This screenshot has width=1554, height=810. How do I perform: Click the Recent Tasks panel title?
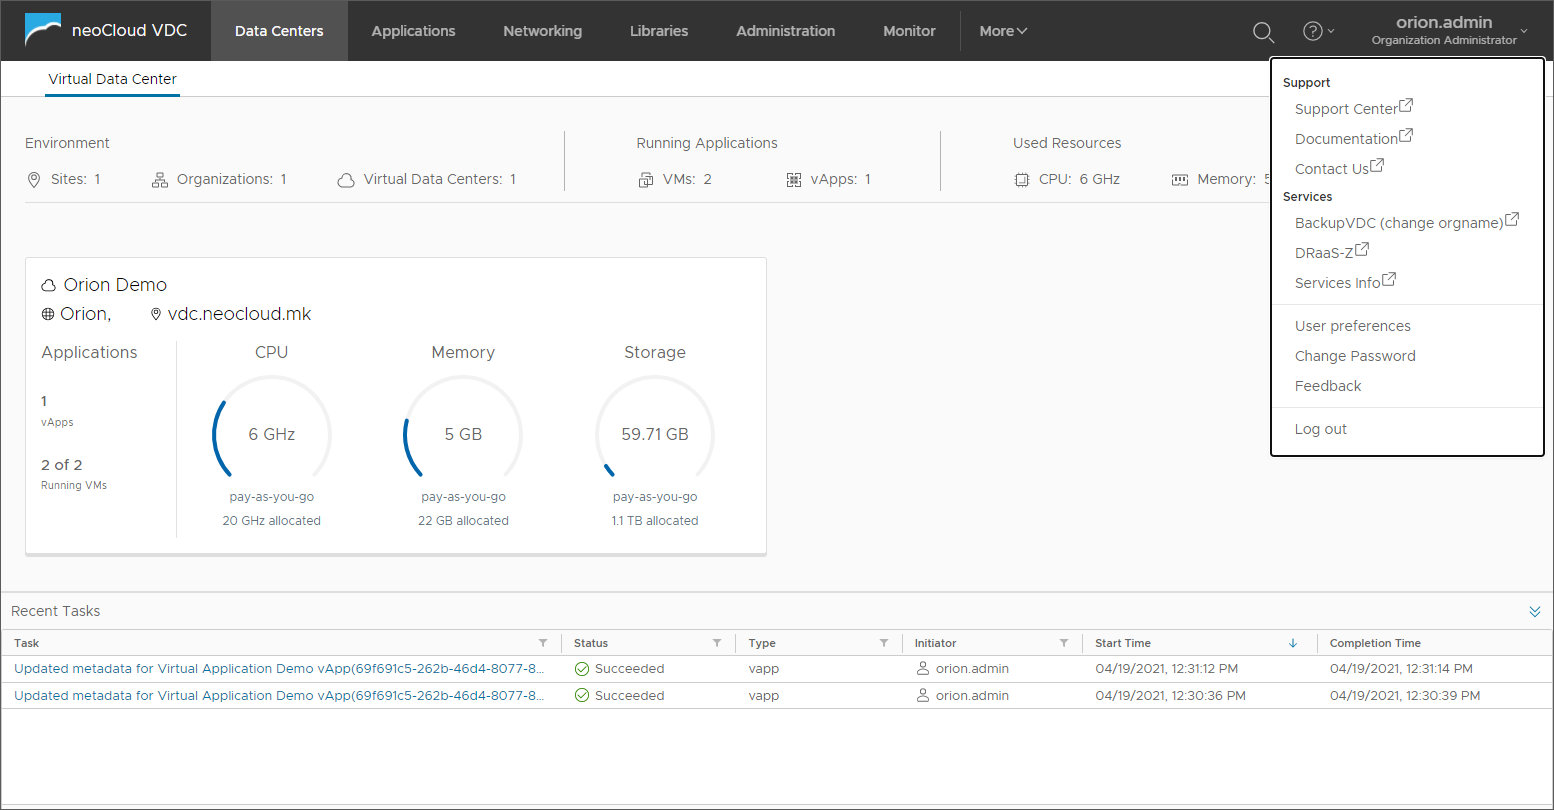(56, 611)
